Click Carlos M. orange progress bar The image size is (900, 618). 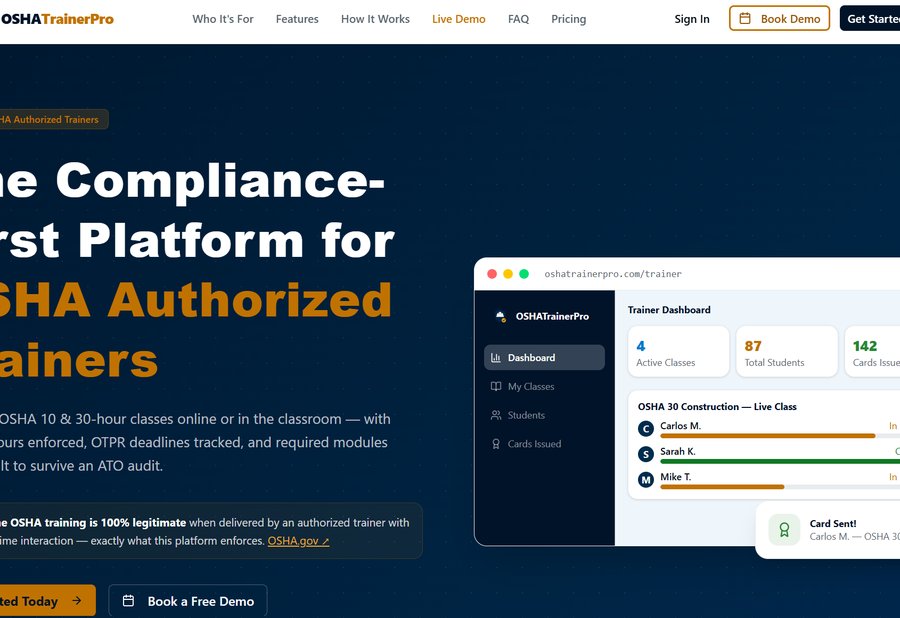[767, 436]
